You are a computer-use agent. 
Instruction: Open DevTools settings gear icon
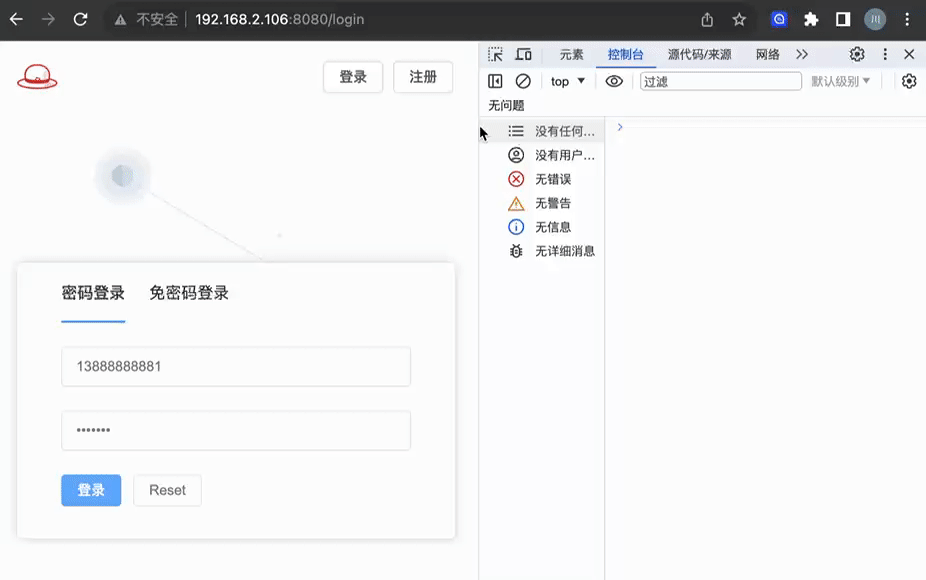(x=857, y=54)
